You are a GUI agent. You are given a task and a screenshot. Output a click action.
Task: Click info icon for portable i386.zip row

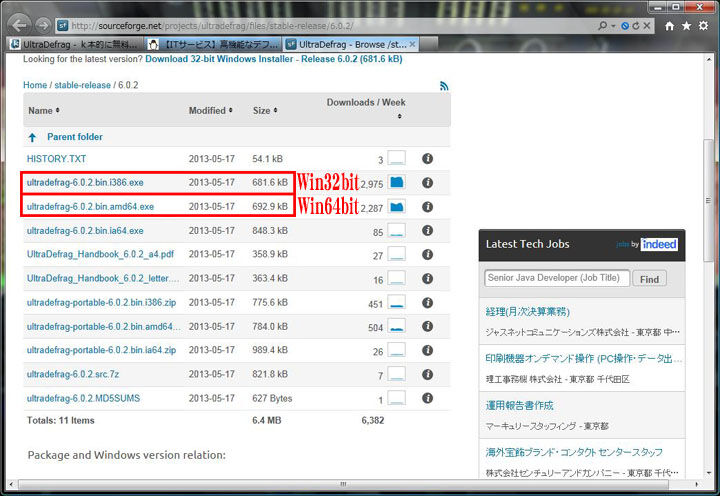click(428, 303)
